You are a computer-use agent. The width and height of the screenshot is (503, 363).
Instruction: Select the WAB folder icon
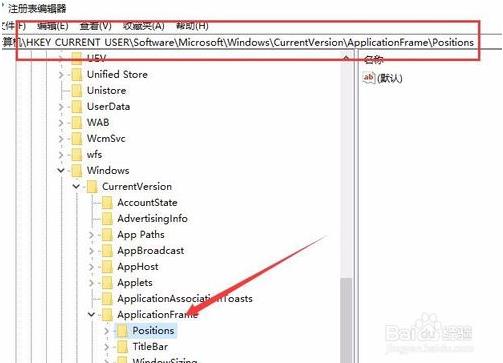tap(77, 123)
